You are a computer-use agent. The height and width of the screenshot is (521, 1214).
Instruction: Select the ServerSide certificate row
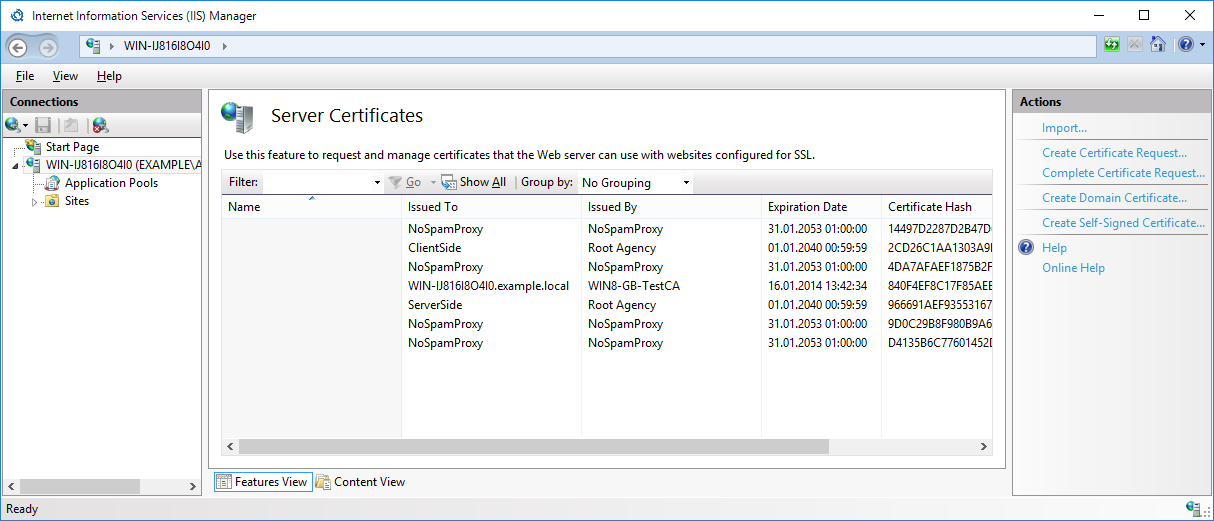point(607,305)
